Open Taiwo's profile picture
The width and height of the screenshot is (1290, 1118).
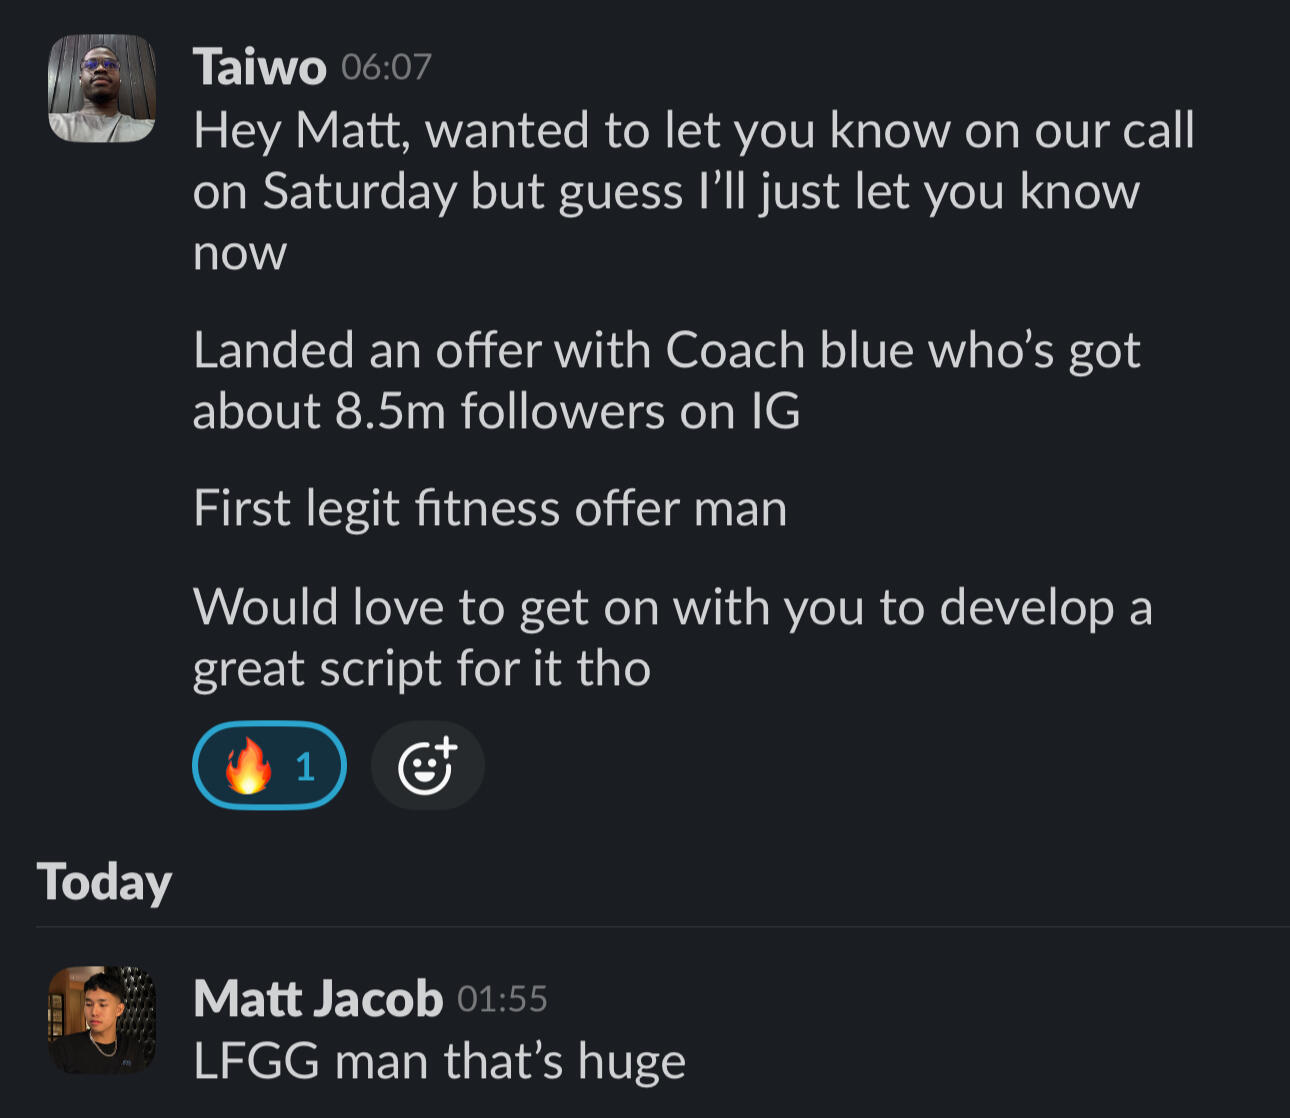[x=102, y=88]
